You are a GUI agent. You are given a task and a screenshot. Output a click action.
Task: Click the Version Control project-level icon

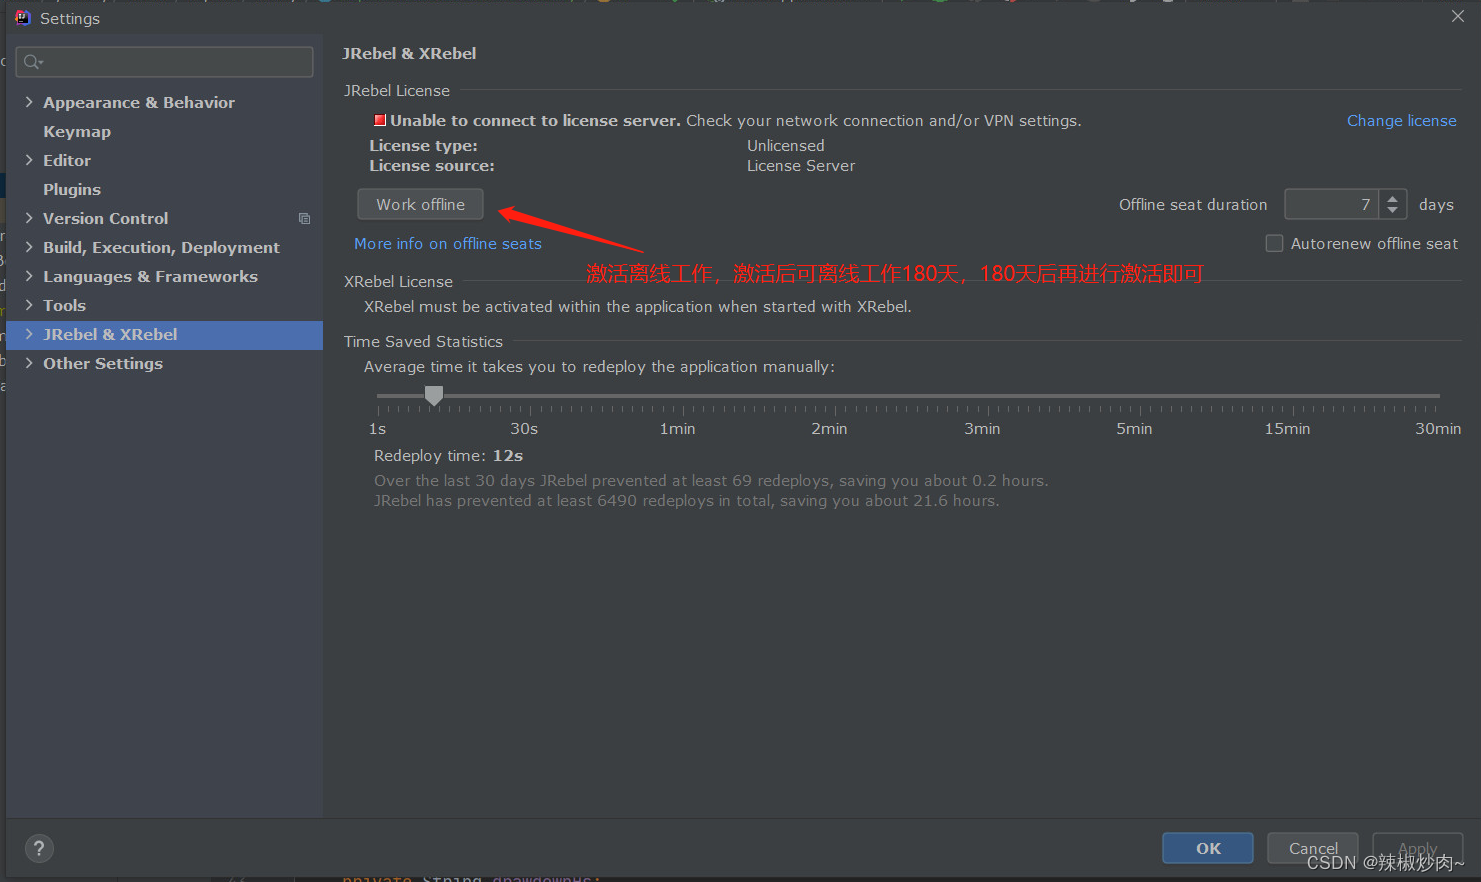pos(305,219)
